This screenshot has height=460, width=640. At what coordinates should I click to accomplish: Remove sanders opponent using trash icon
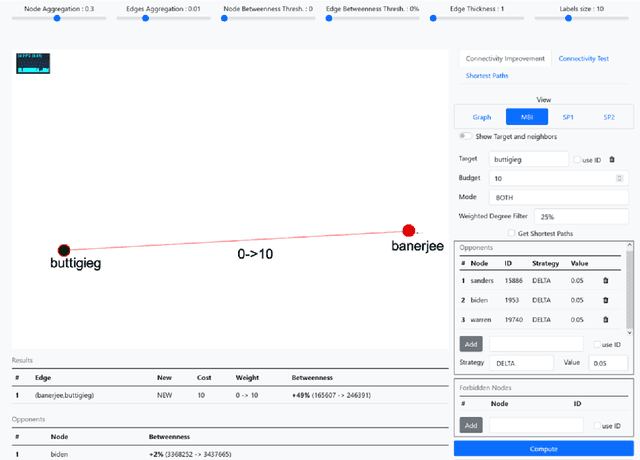click(x=606, y=280)
